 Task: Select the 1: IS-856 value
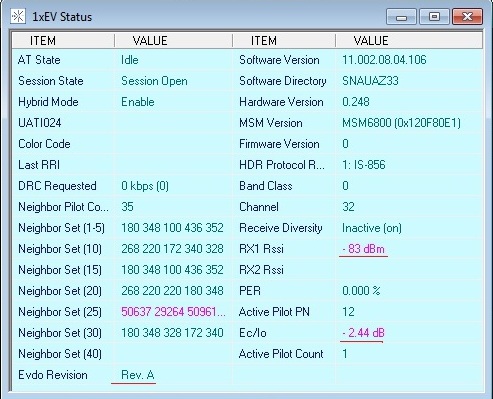point(364,165)
